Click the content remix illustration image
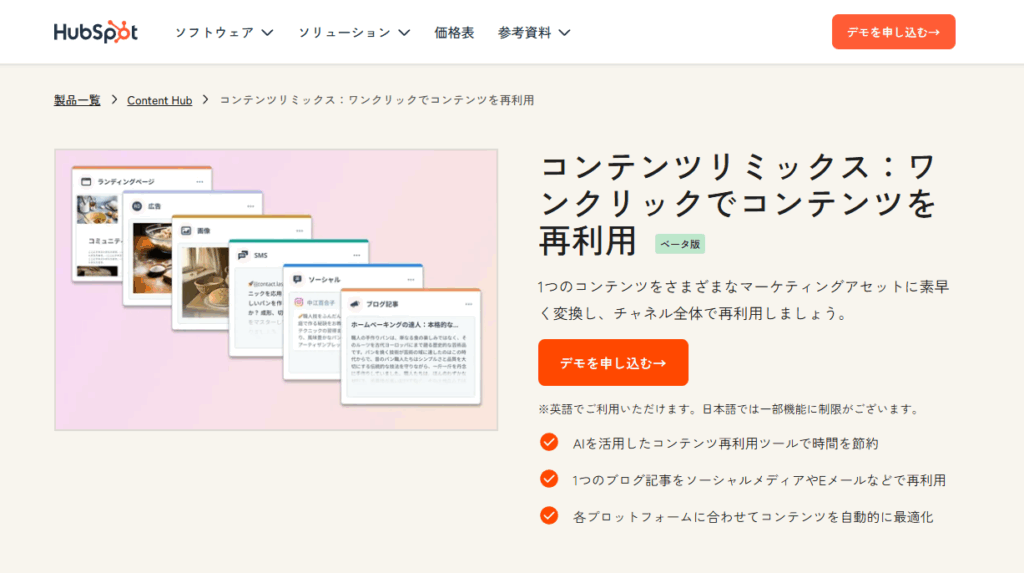This screenshot has height=573, width=1024. (276, 289)
